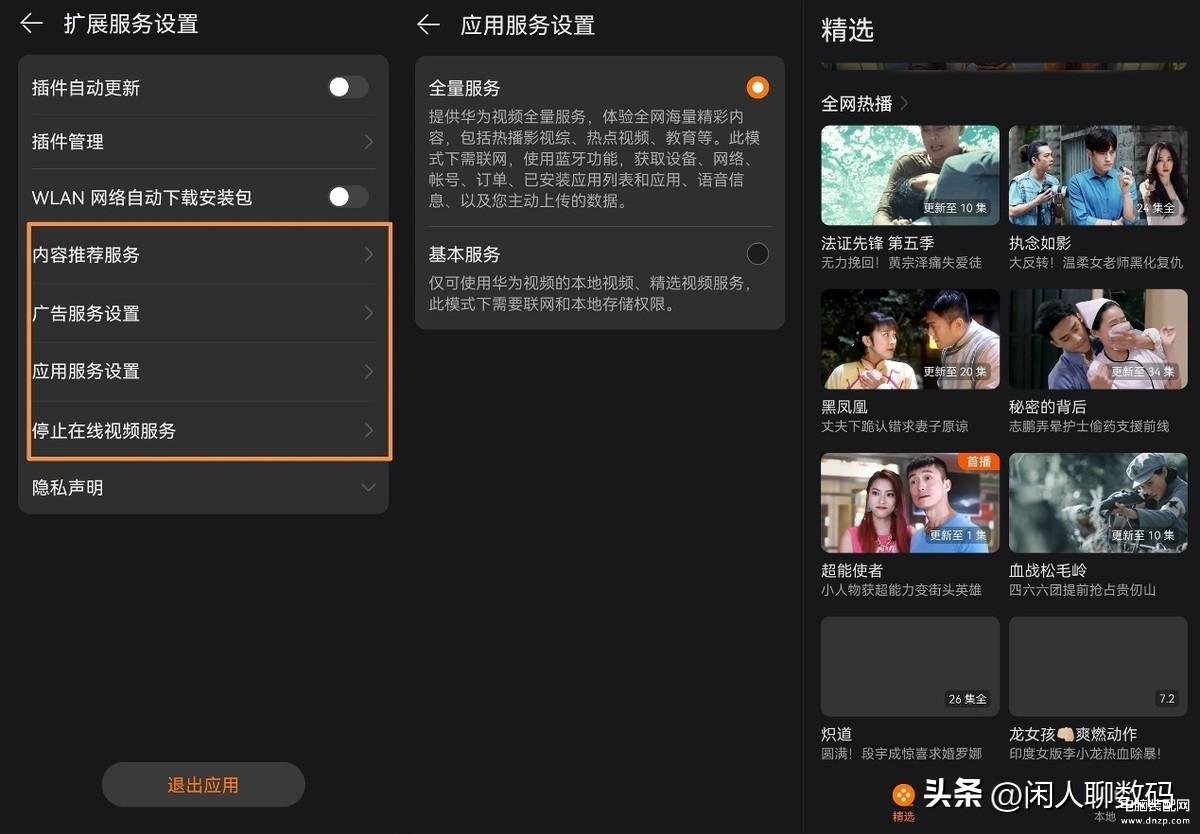Open 执念如影 video thumbnail

pos(1098,175)
